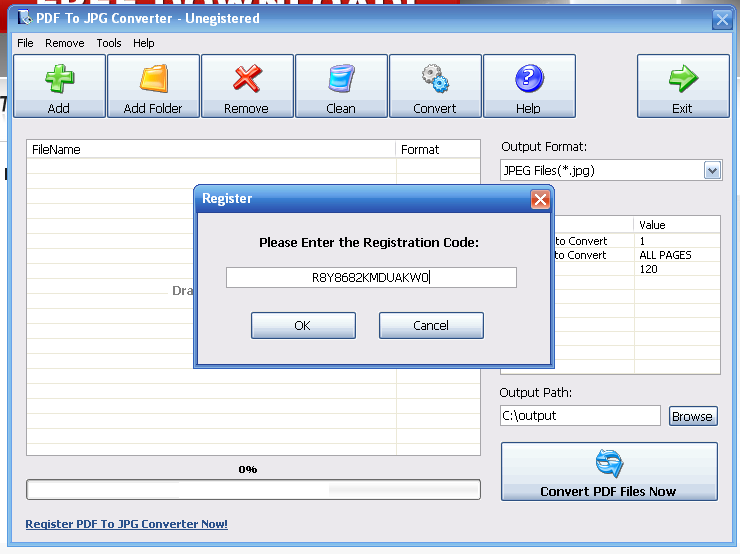740x554 pixels.
Task: Close the Register dialog with the red X
Action: tap(540, 199)
